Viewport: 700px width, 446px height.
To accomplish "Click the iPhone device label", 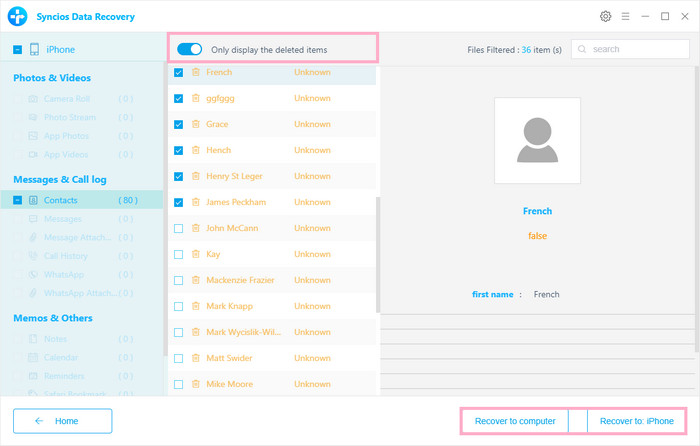I will 60,50.
